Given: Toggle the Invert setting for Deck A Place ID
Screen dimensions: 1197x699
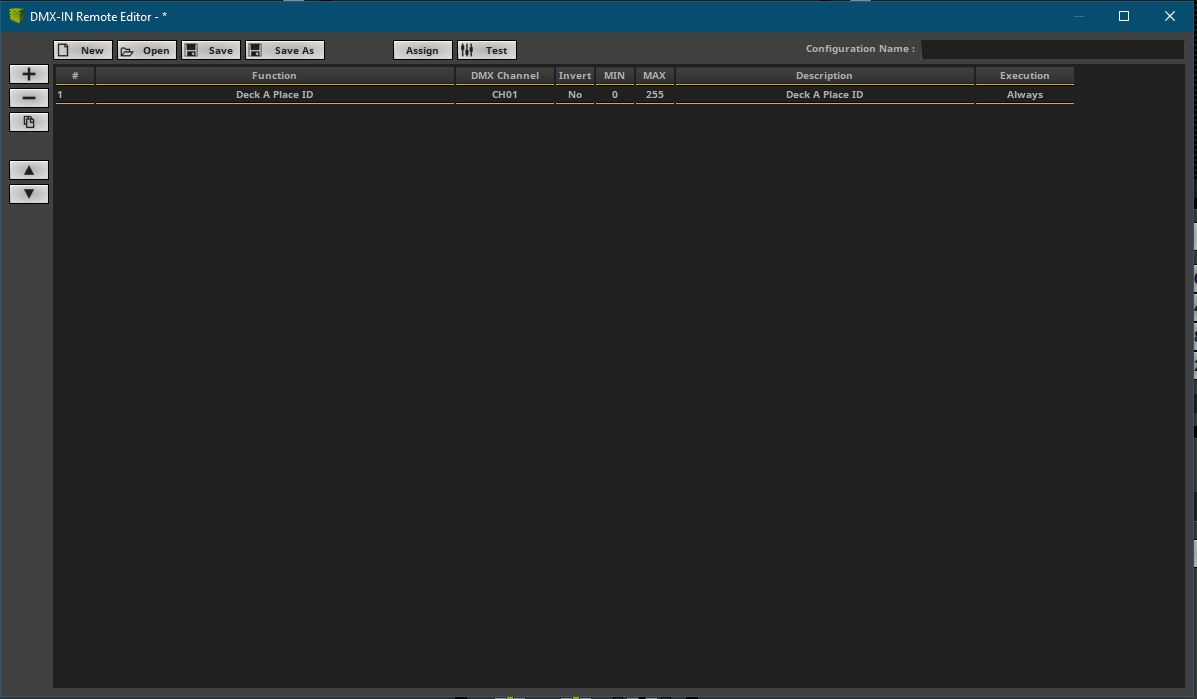Looking at the screenshot, I should tap(575, 94).
